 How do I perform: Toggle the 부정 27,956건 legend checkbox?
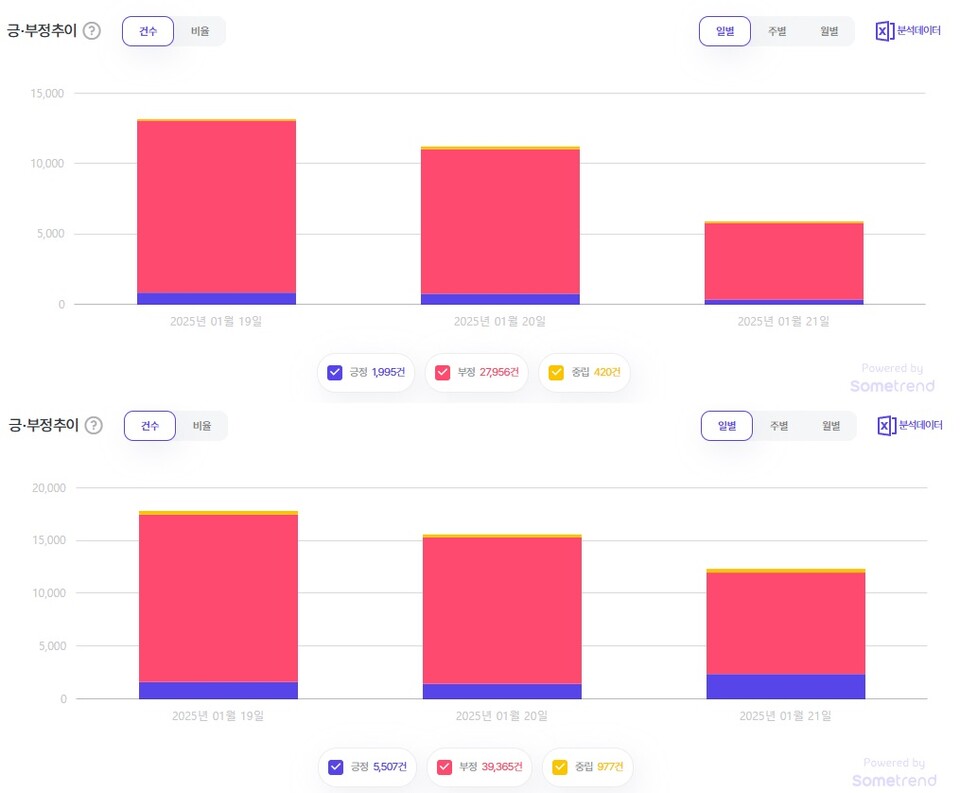point(443,373)
